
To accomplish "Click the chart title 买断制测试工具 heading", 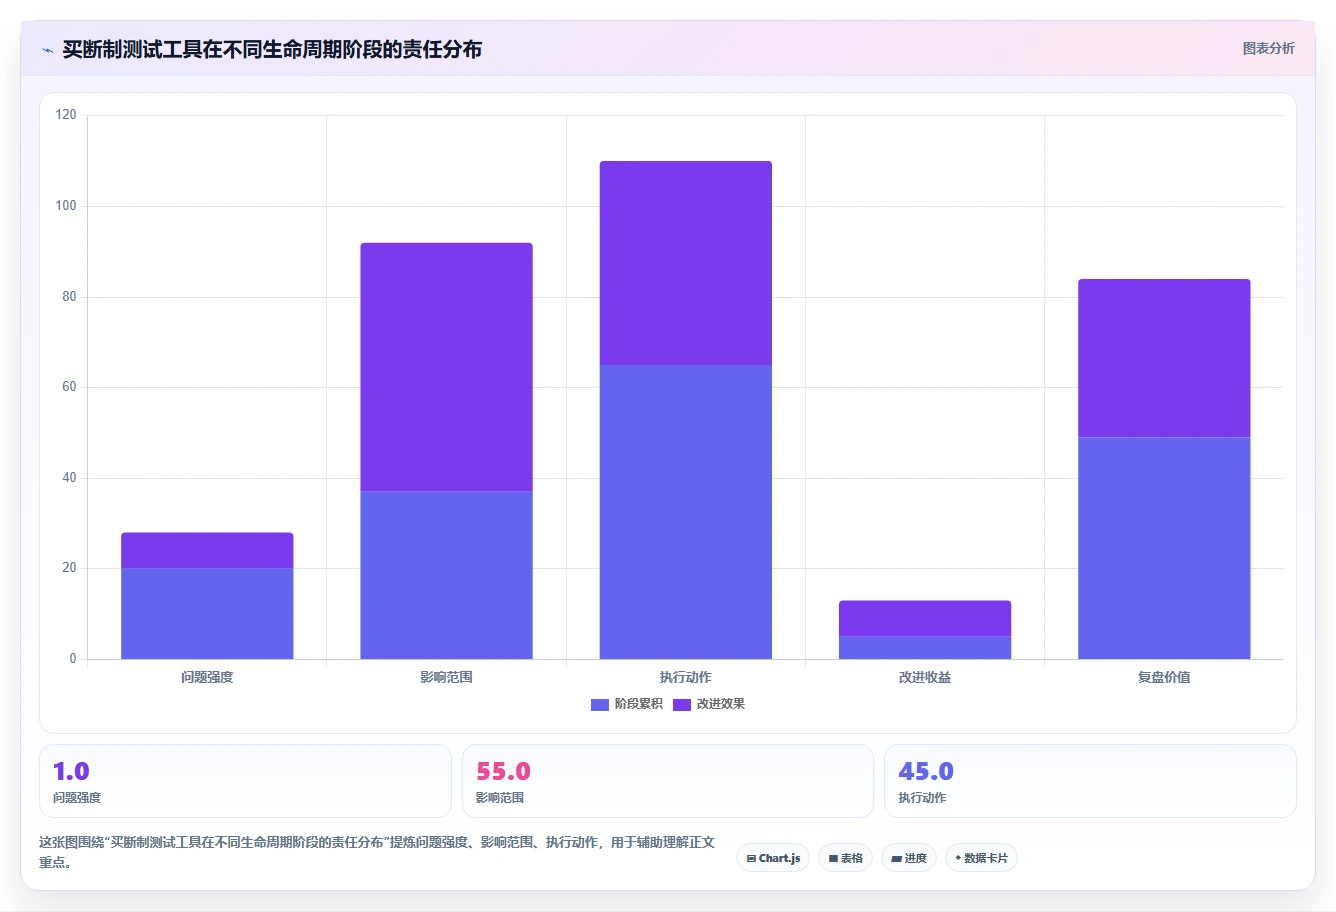I will (272, 49).
